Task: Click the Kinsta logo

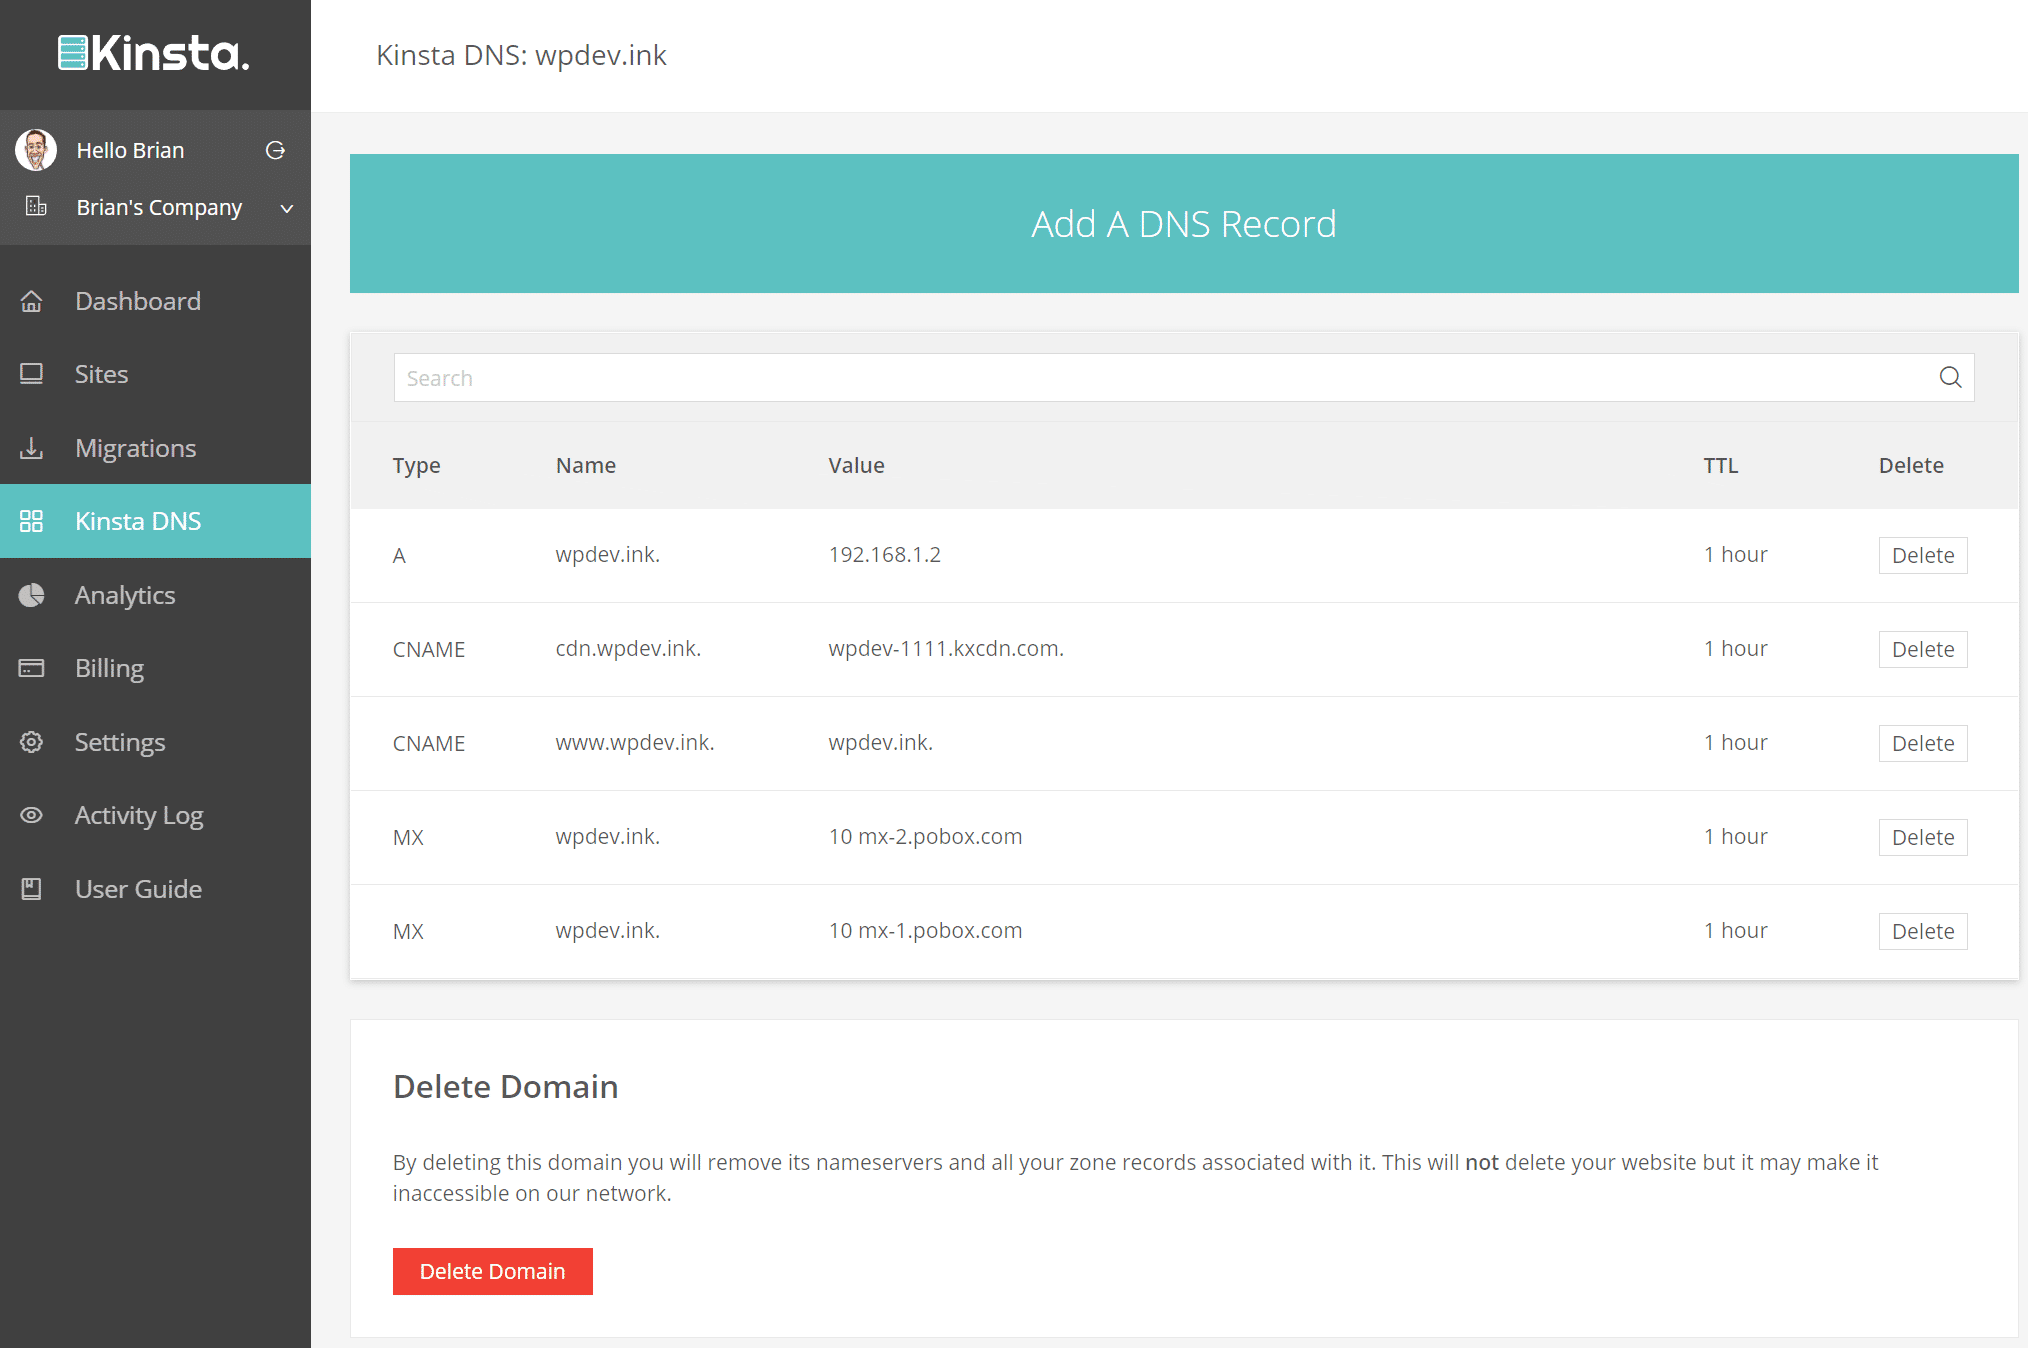Action: click(153, 54)
